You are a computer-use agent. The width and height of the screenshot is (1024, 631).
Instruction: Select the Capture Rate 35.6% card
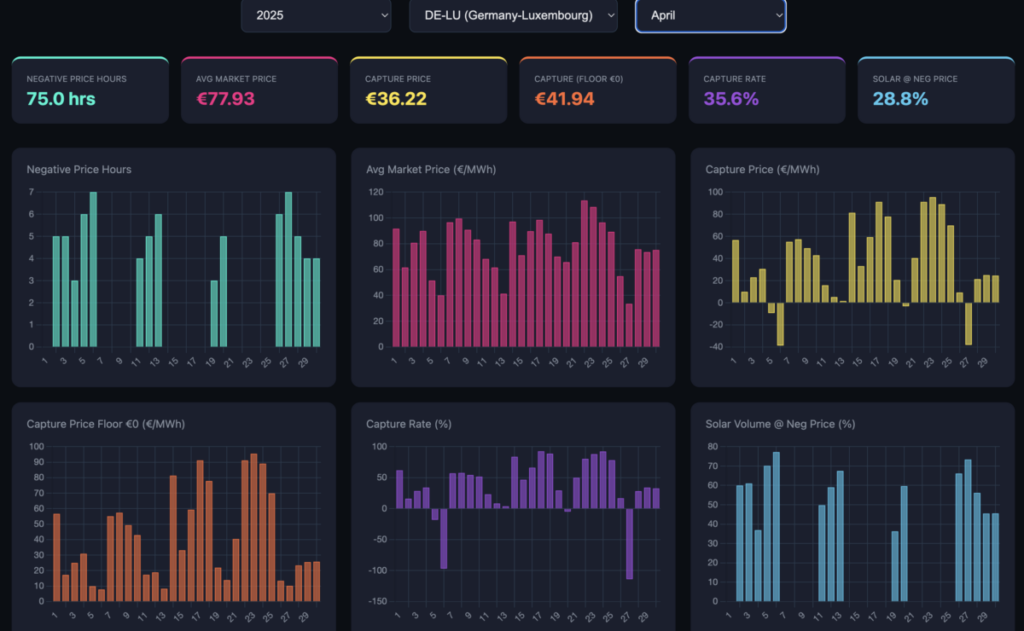tap(766, 89)
